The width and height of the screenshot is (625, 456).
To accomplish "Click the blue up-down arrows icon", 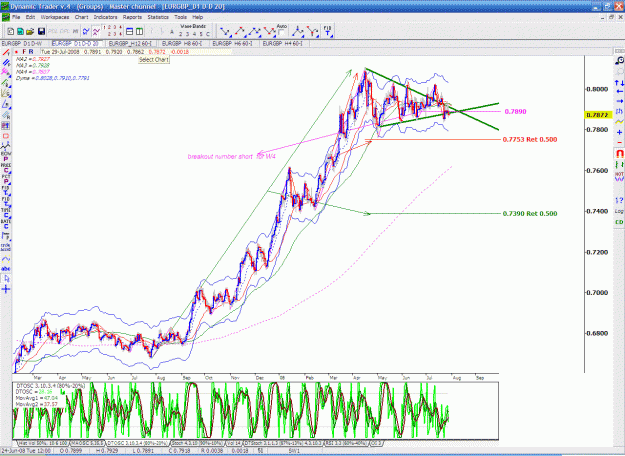I will pyautogui.click(x=619, y=83).
